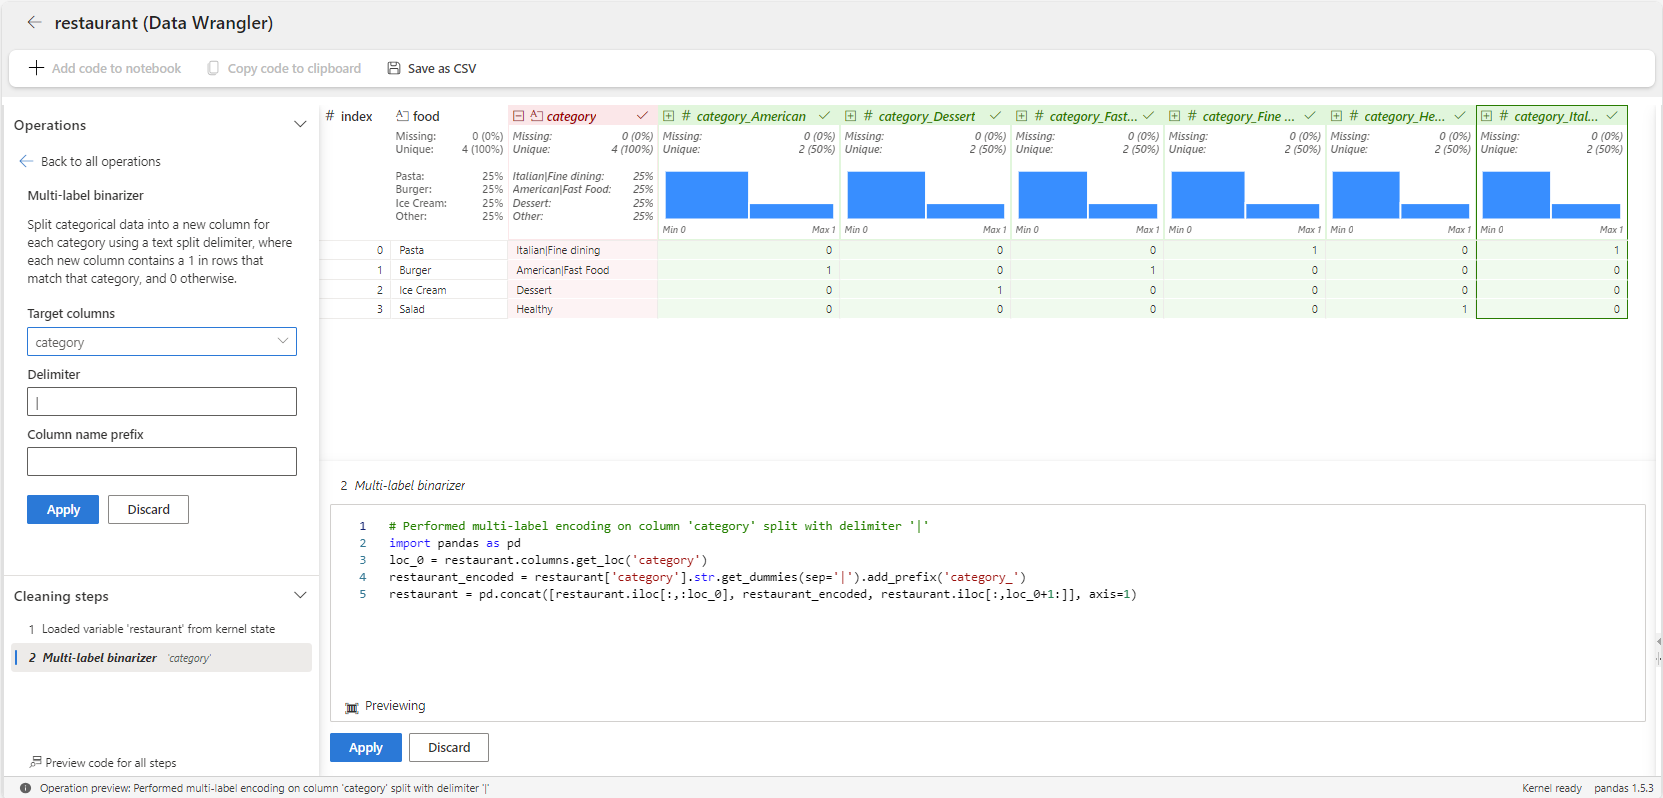Click the plus icon on category_American column header
The image size is (1663, 798).
pos(668,116)
